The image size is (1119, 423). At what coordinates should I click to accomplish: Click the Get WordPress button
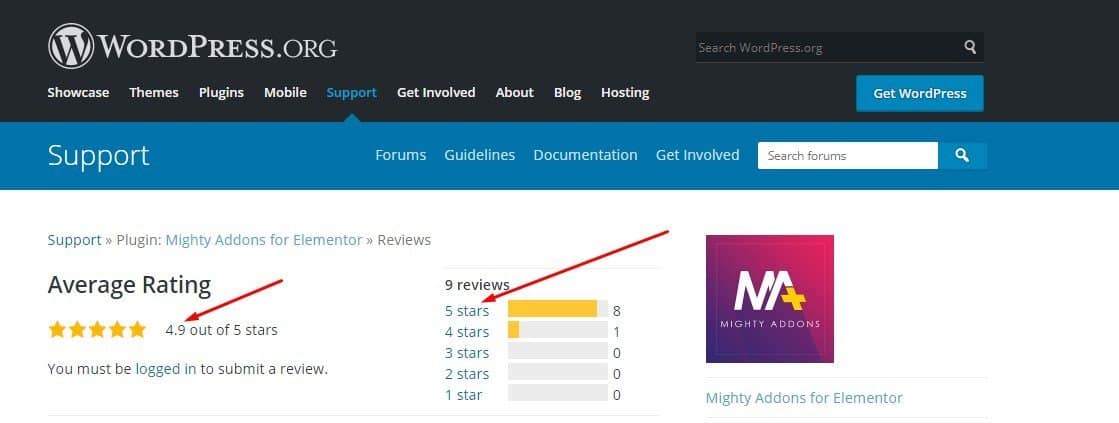tap(919, 93)
